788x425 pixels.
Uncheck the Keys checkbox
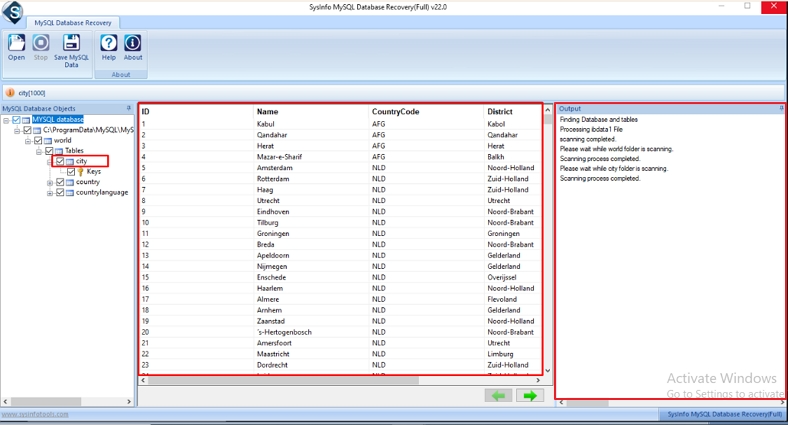[x=71, y=172]
